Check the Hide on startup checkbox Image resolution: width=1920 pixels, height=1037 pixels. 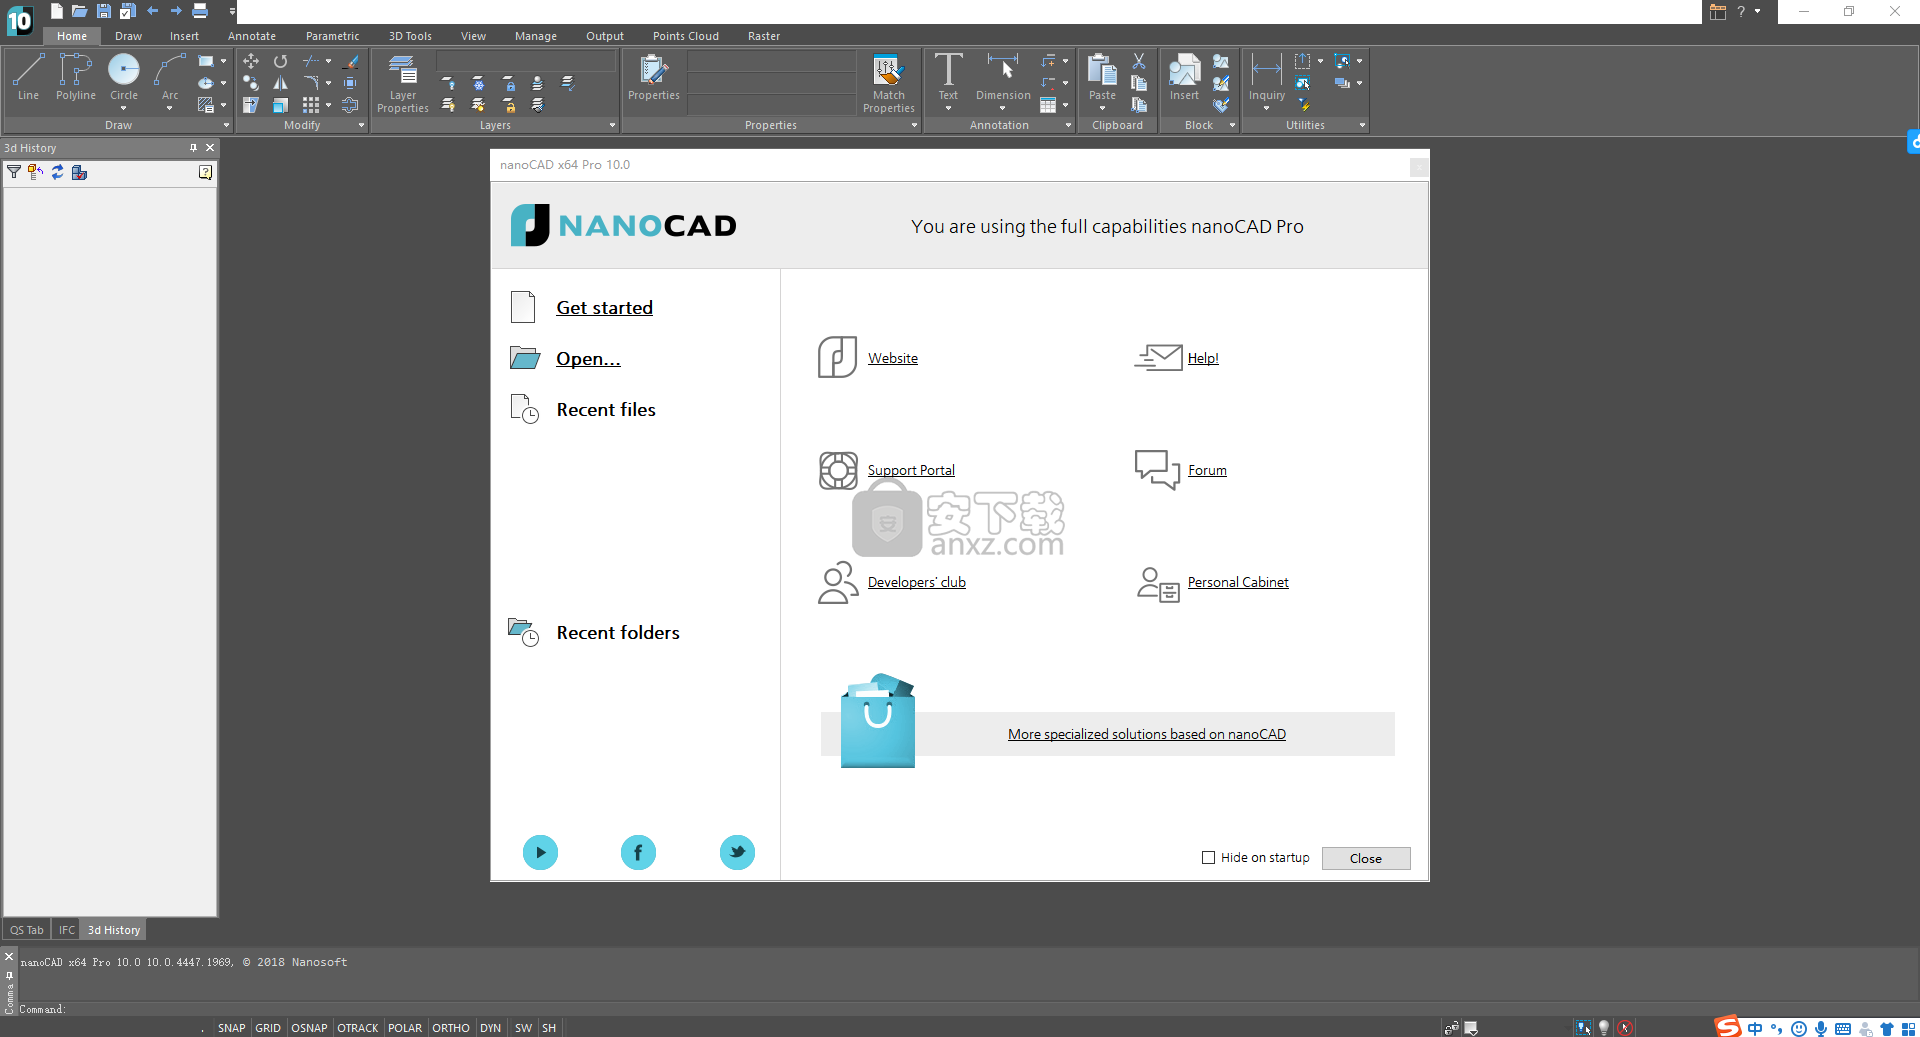pos(1208,857)
